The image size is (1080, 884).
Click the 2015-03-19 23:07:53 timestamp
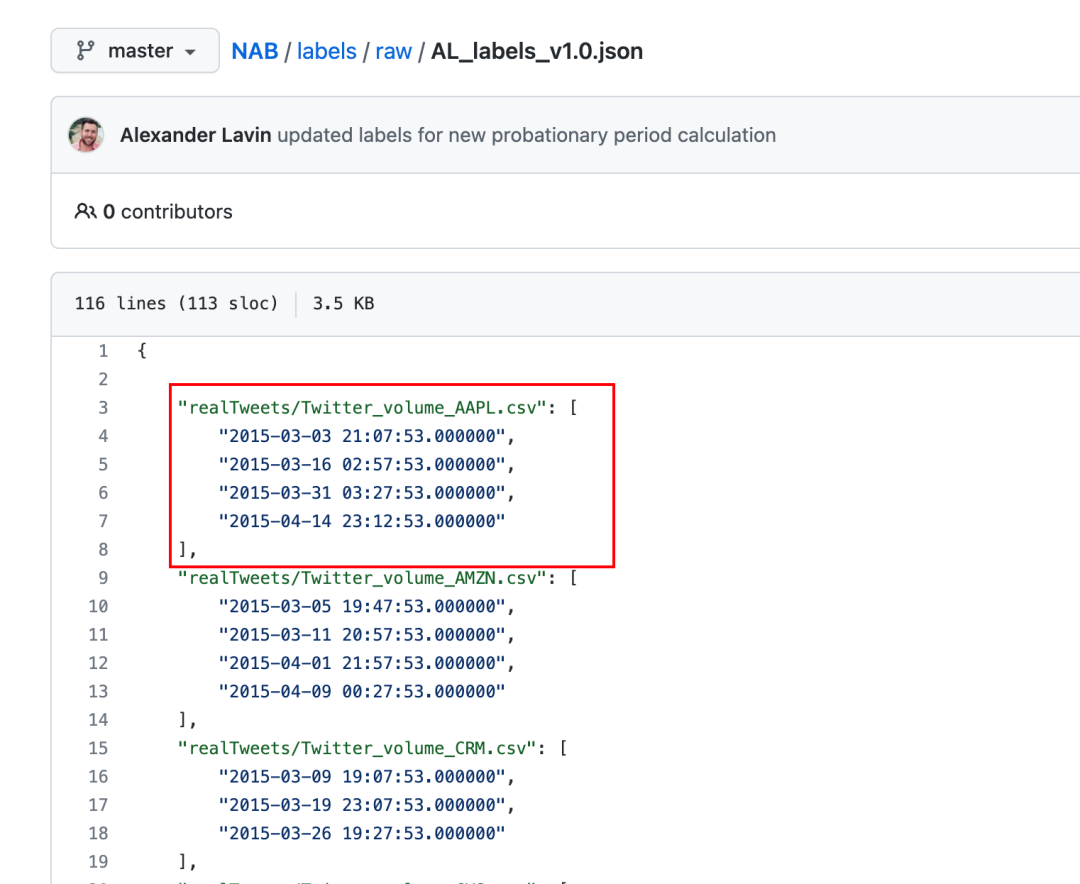362,805
